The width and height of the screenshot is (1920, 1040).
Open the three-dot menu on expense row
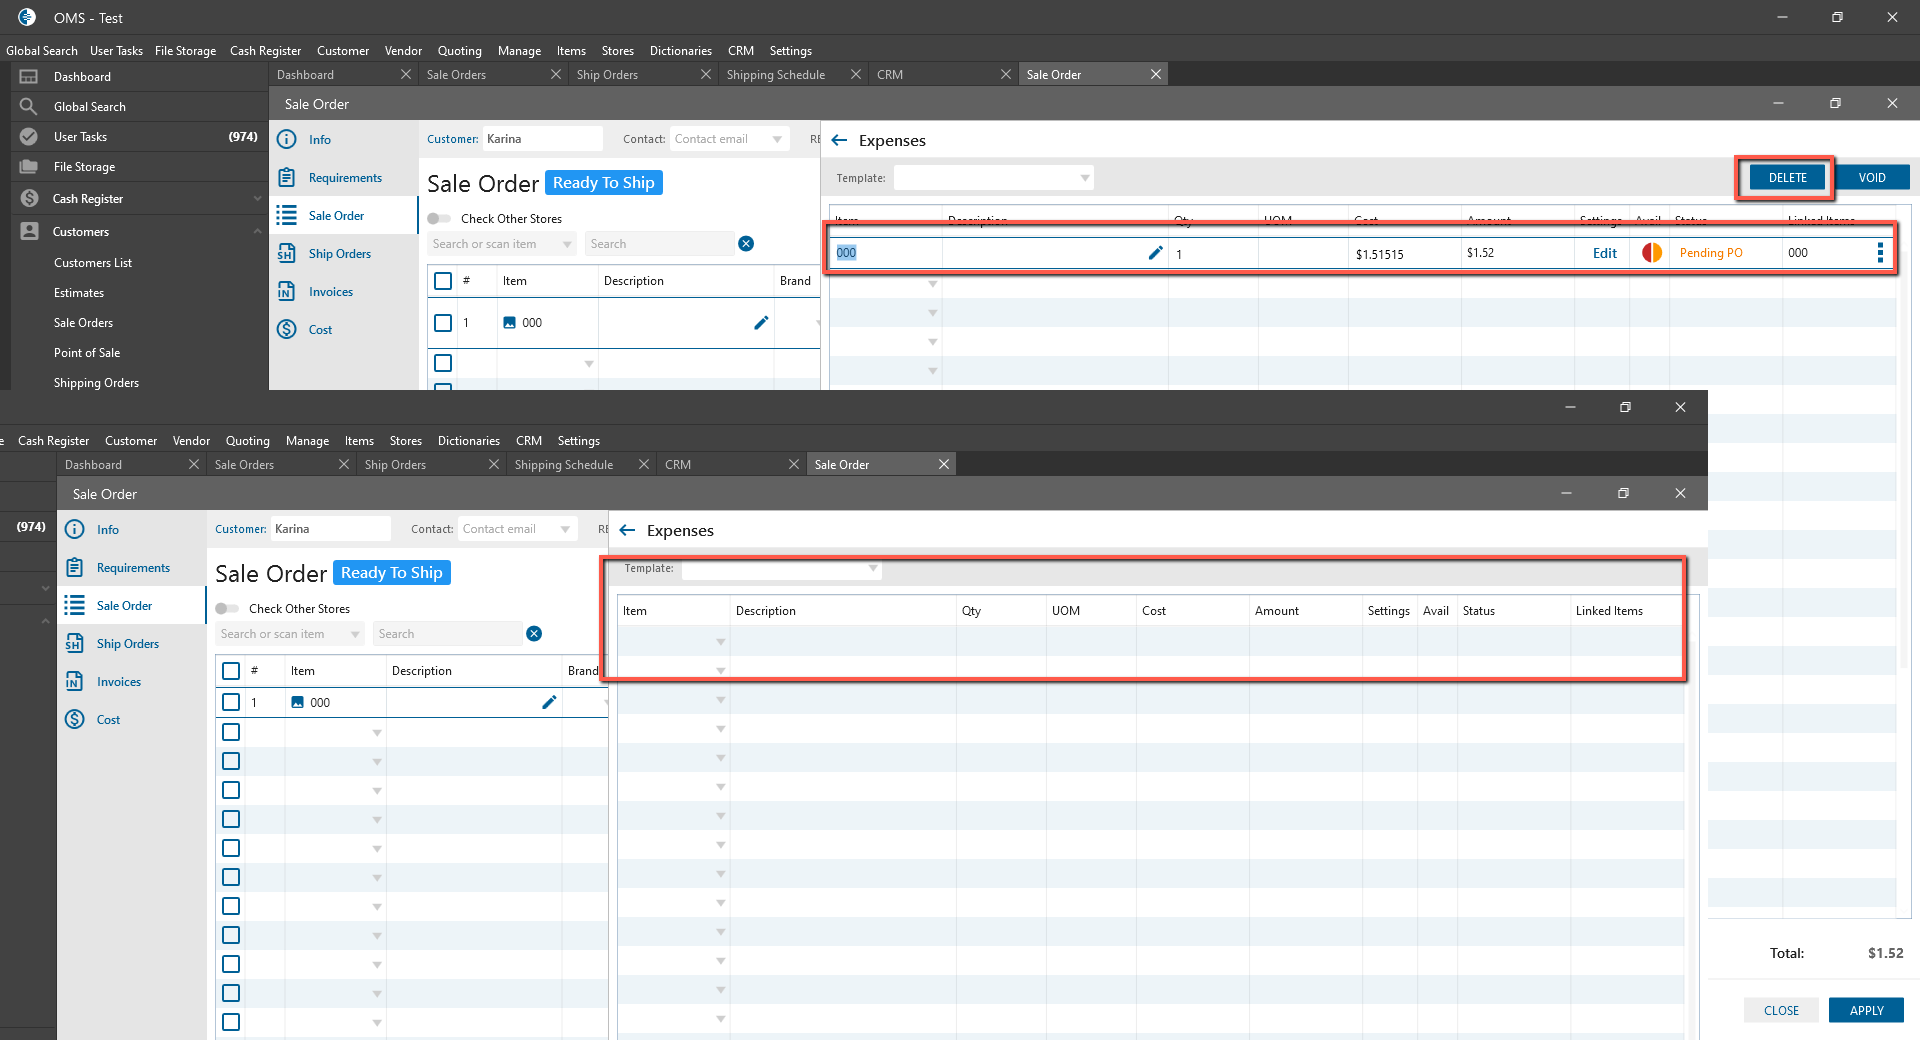coord(1880,253)
